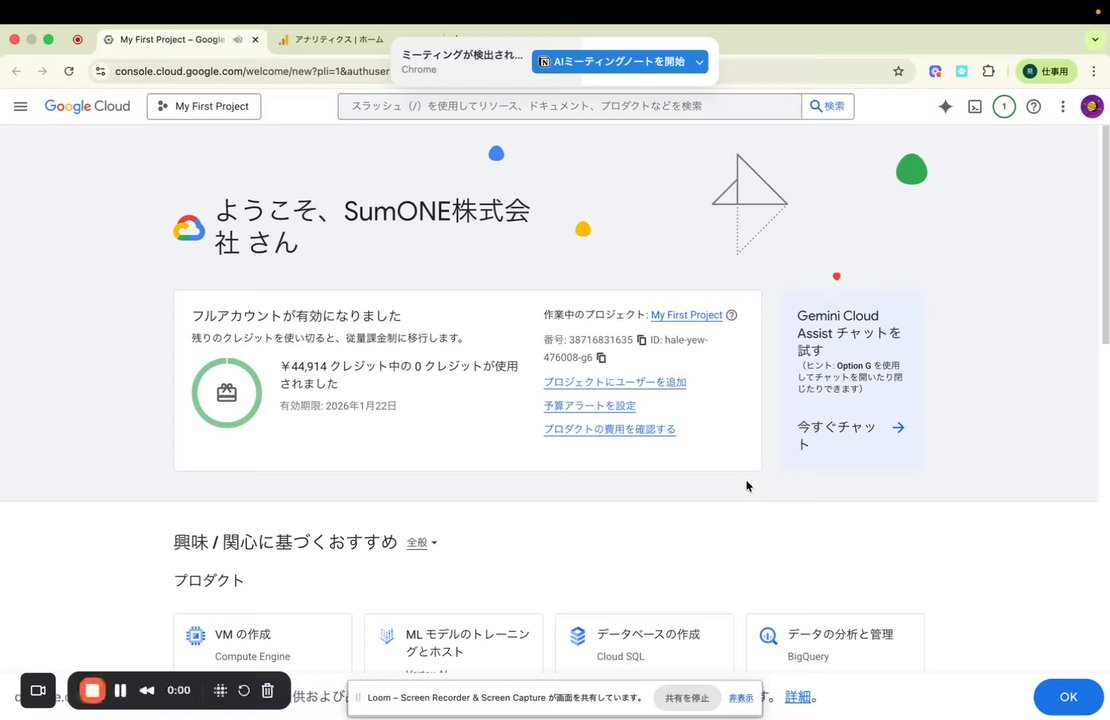
Task: Bookmark this page with the star icon
Action: (x=898, y=71)
